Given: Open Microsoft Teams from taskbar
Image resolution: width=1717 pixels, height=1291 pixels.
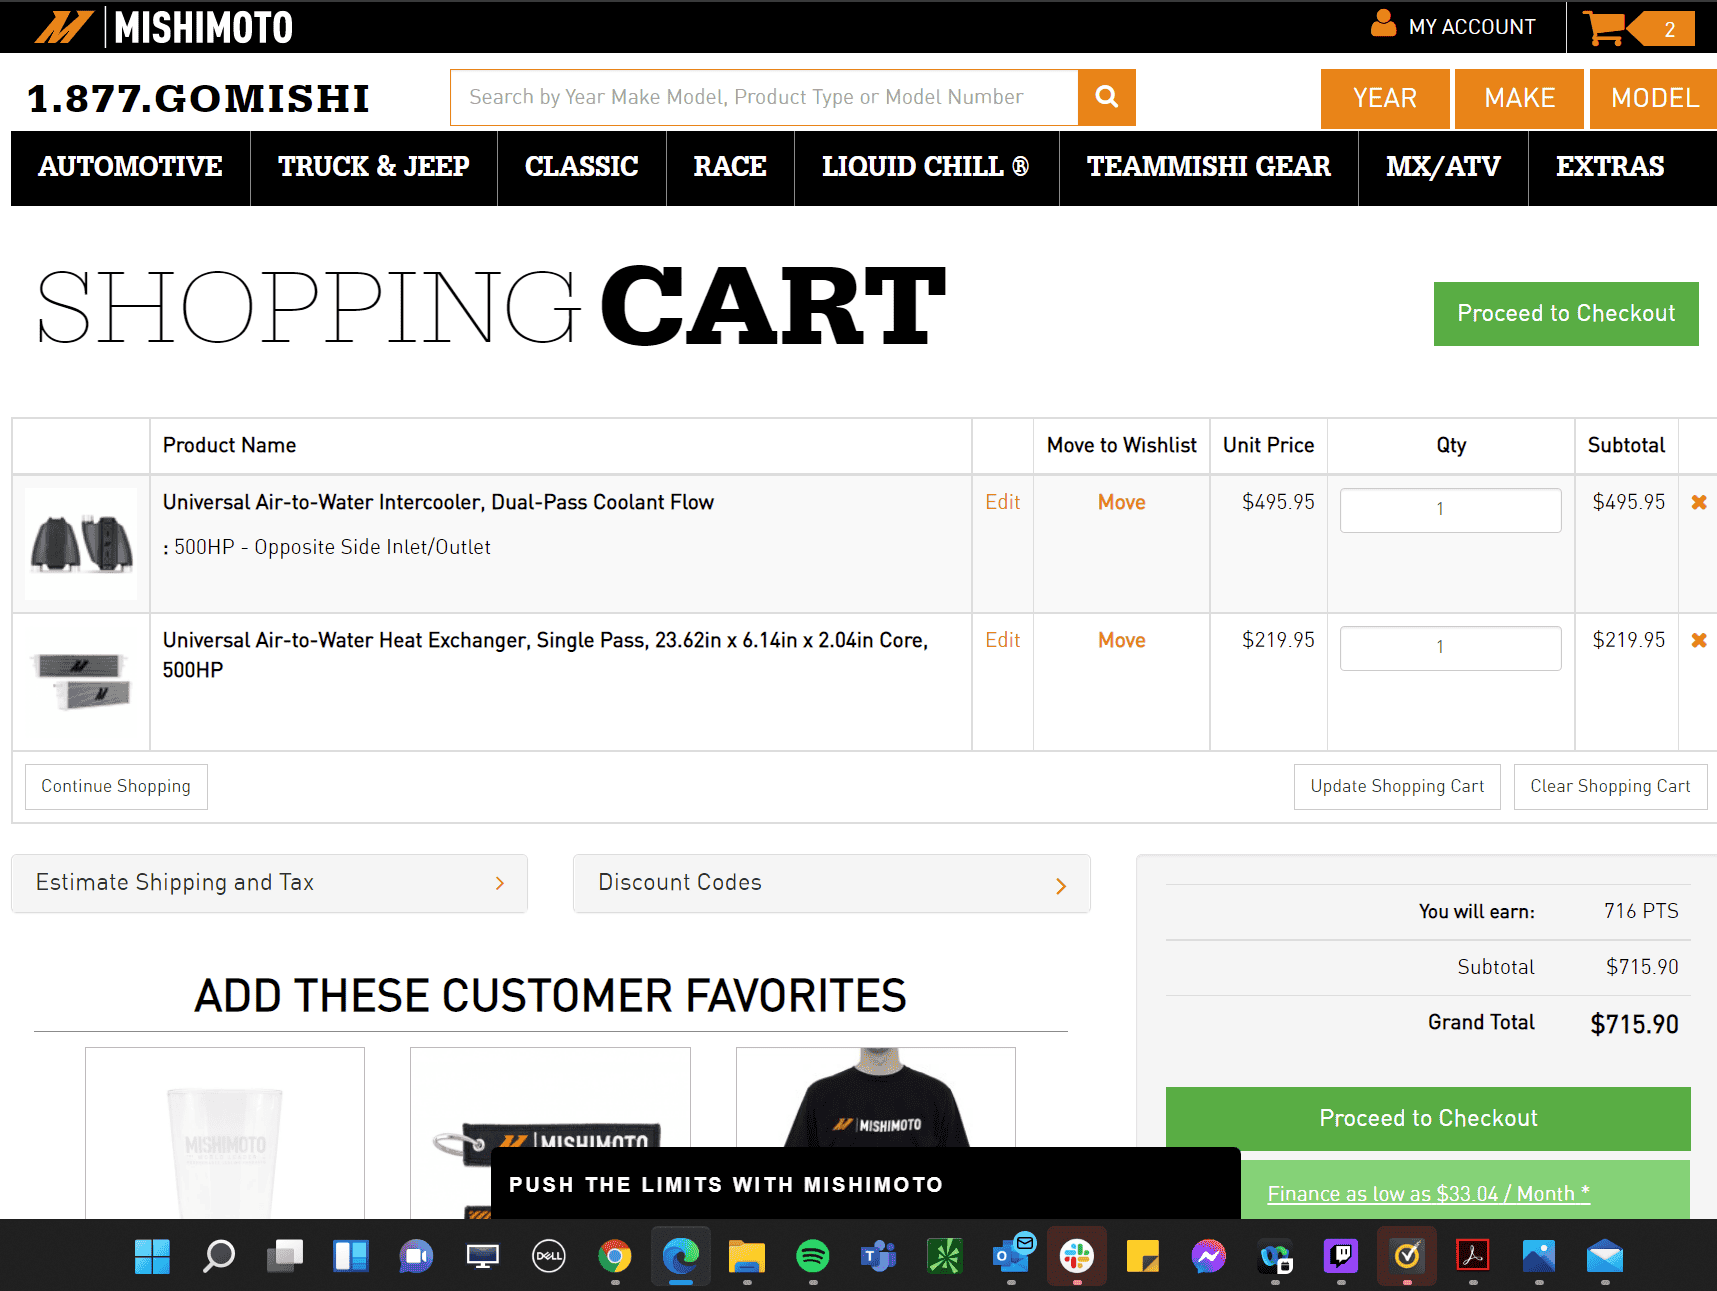Looking at the screenshot, I should [x=879, y=1256].
